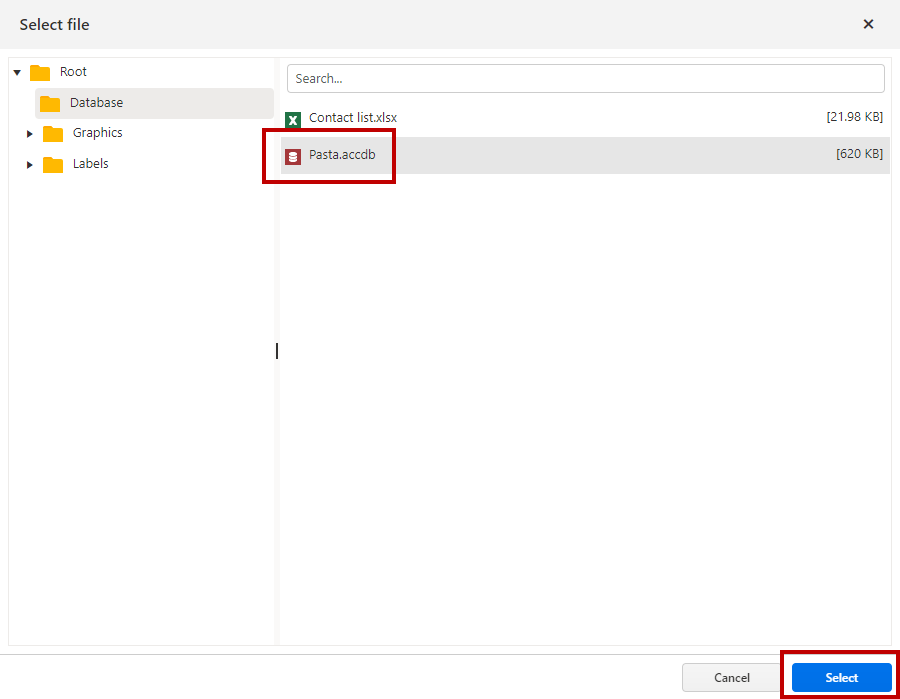
Task: Select the Database folder name
Action: pos(96,103)
